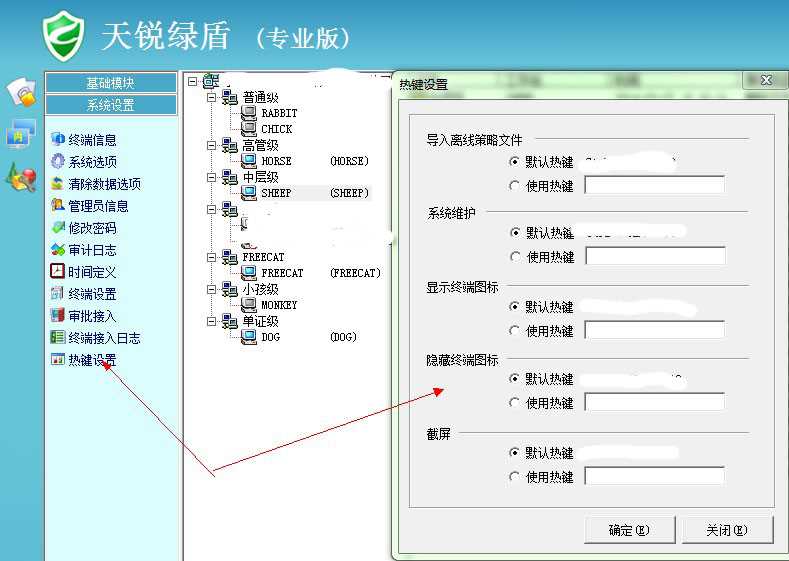This screenshot has height=561, width=789.
Task: Click the 清除数据选项 icon
Action: click(58, 183)
